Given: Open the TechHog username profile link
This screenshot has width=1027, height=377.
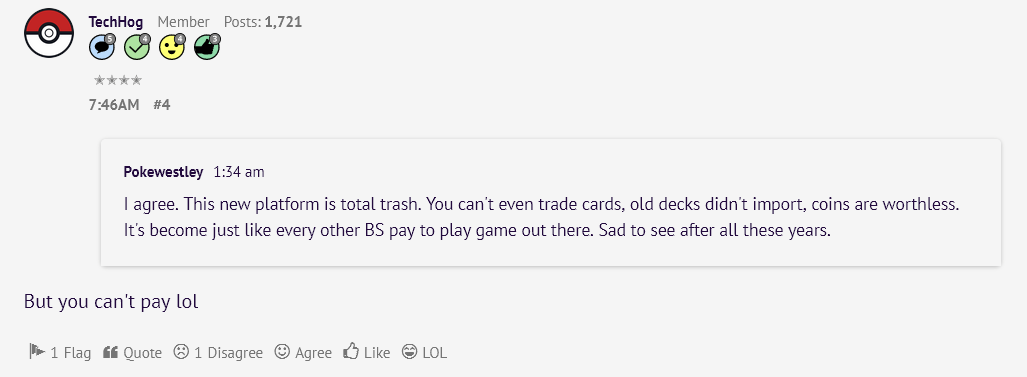Looking at the screenshot, I should point(116,22).
